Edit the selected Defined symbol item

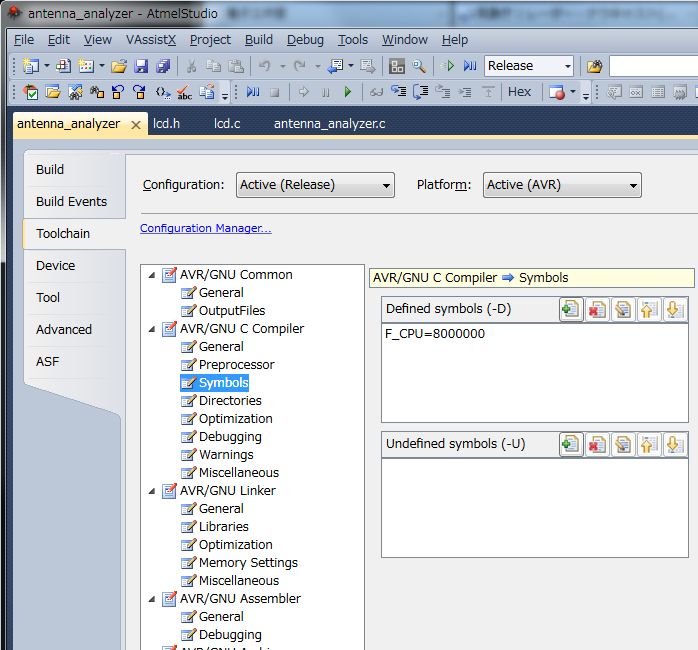click(623, 309)
